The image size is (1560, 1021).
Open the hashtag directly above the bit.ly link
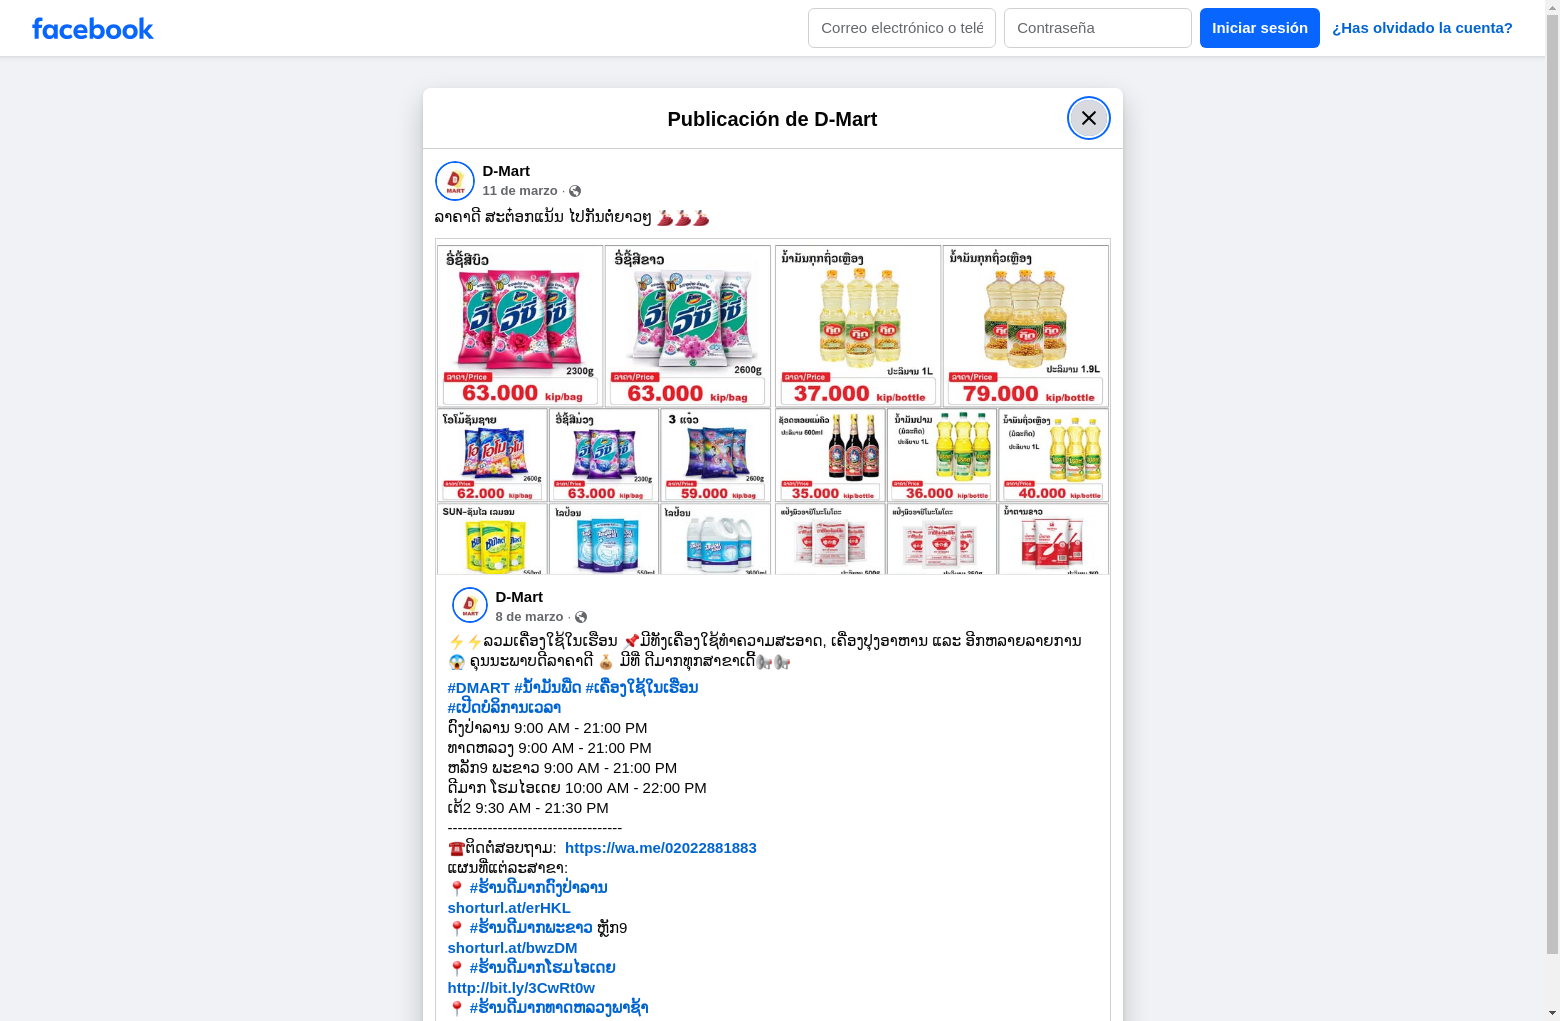(x=542, y=968)
